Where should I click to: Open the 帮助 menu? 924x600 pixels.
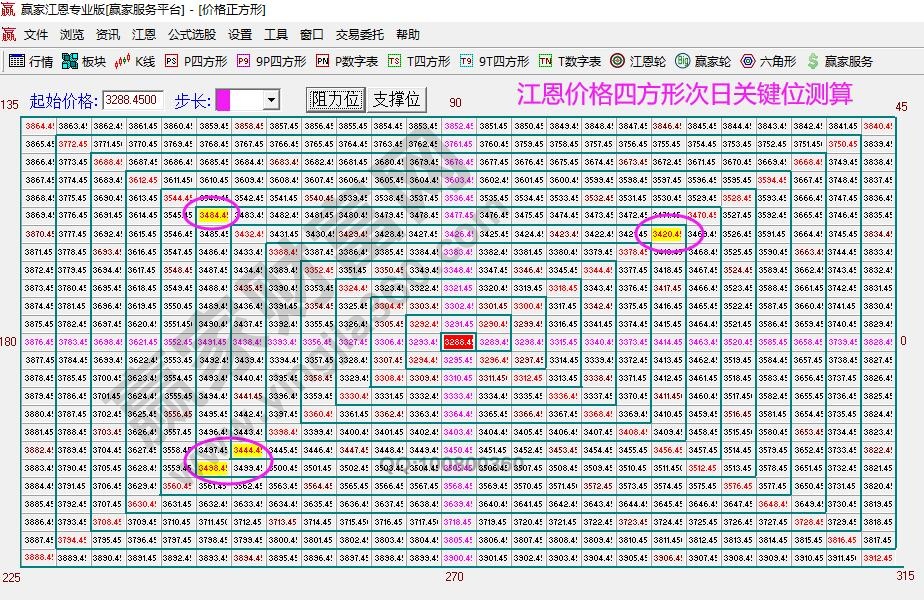[411, 33]
